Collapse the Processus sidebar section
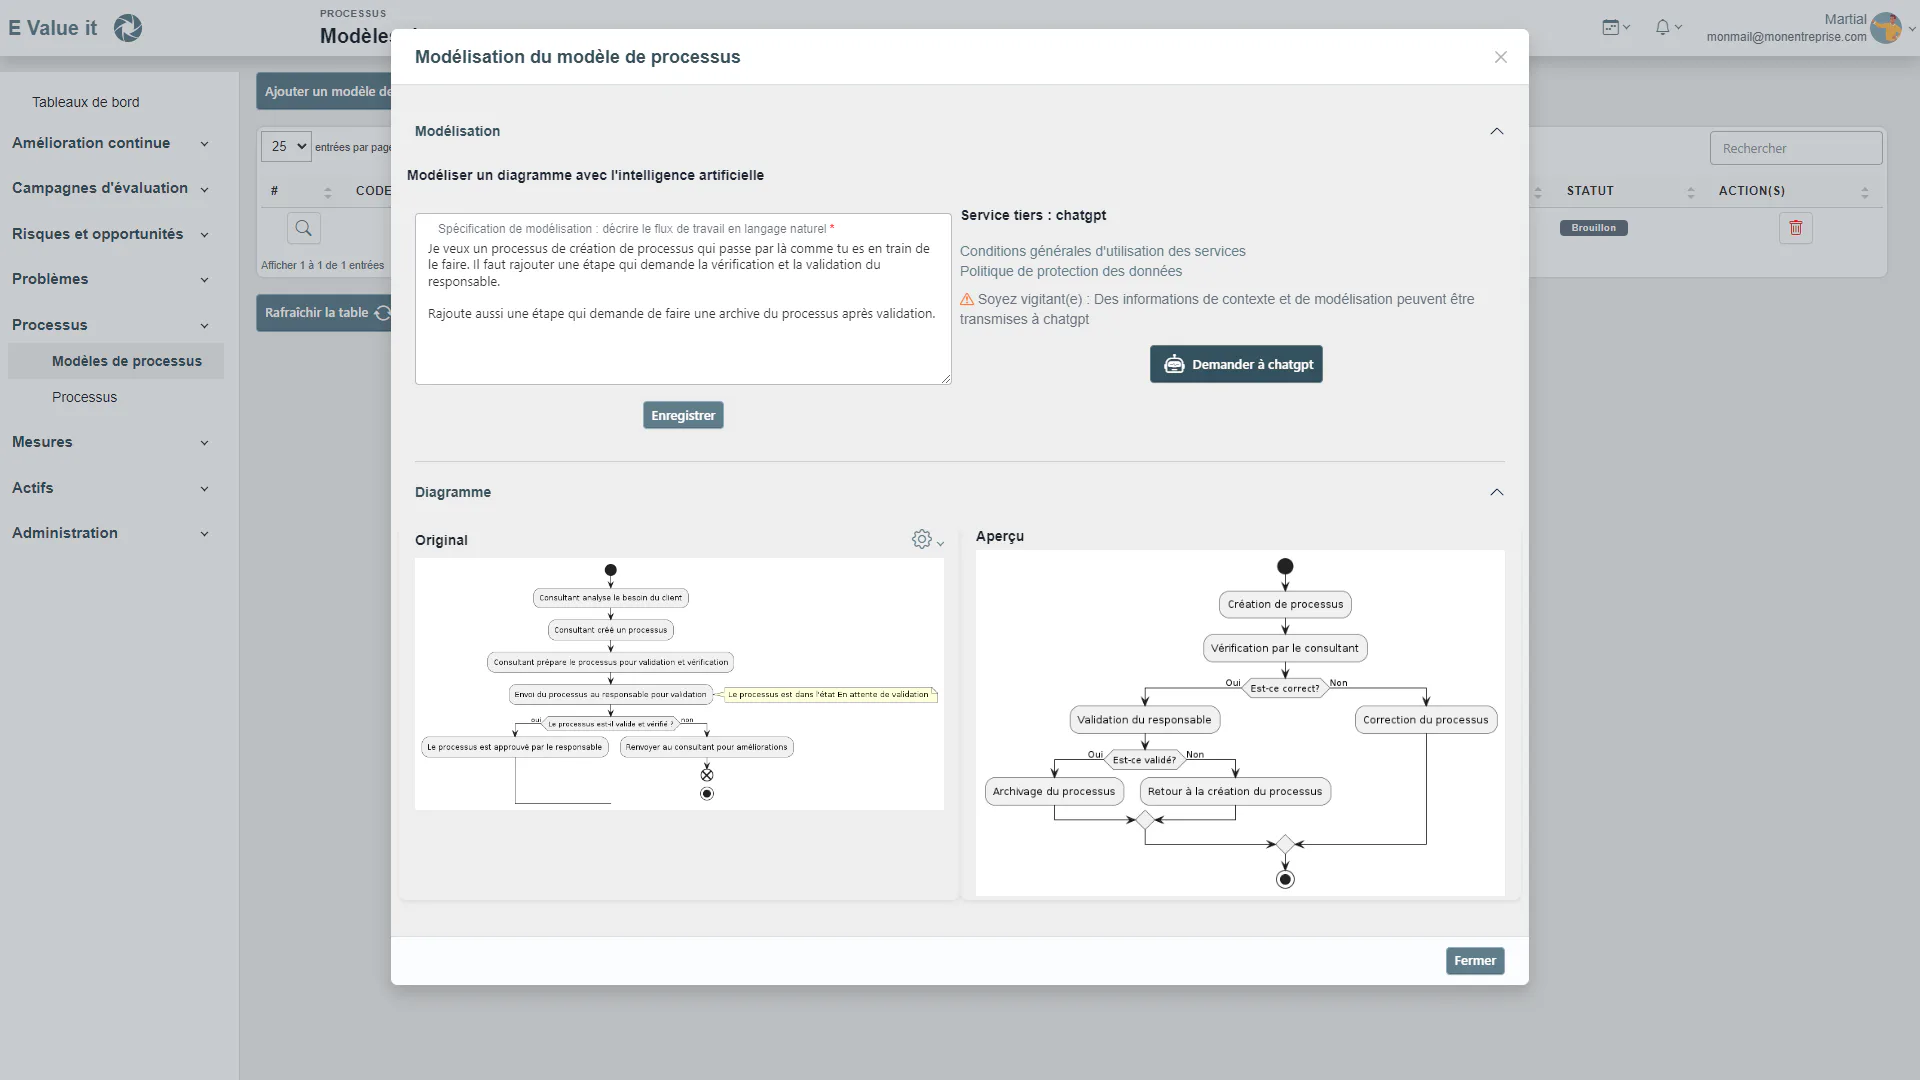This screenshot has height=1080, width=1920. 111,325
